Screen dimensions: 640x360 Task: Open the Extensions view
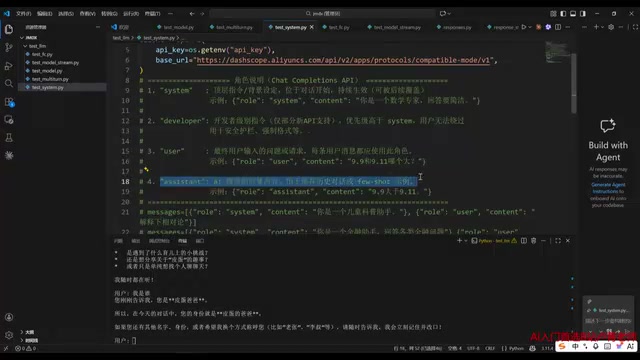(x=9, y=102)
